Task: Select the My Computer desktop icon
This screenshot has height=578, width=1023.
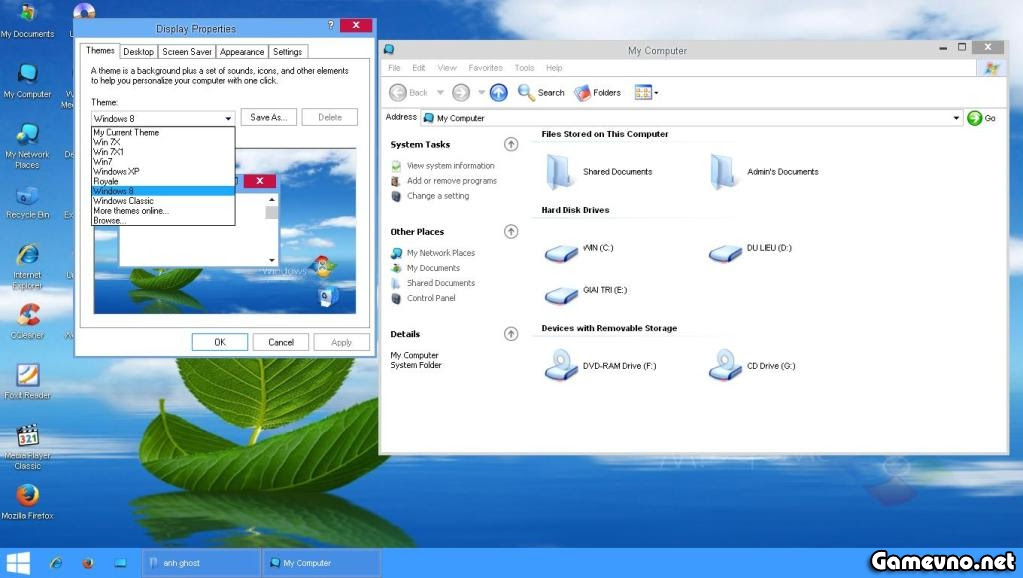Action: point(27,81)
